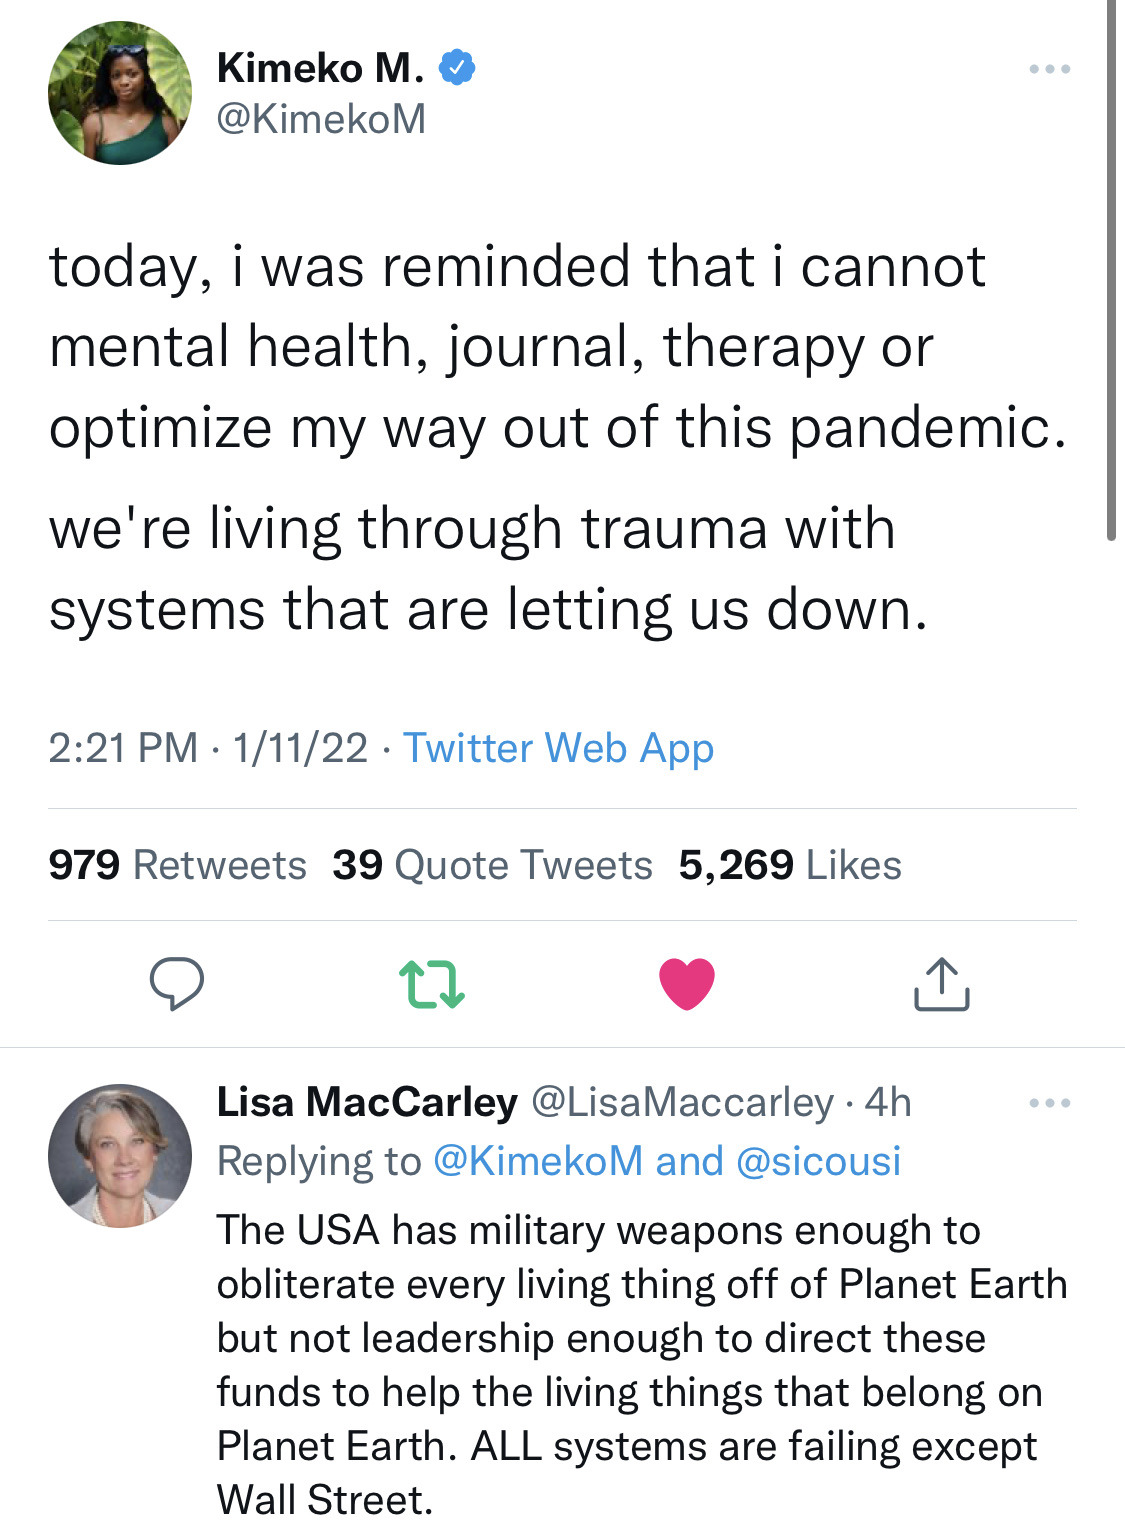Tap the share upload arrow icon
Image resolution: width=1125 pixels, height=1535 pixels.
pyautogui.click(x=941, y=984)
